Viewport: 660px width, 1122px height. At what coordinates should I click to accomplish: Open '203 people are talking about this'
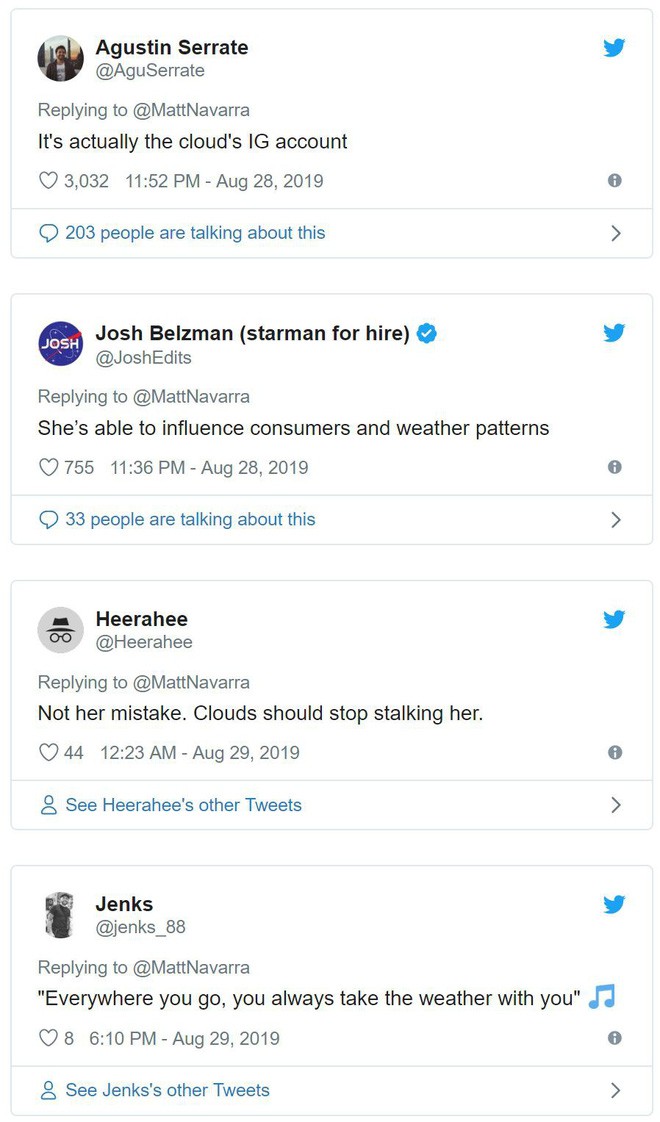[183, 233]
